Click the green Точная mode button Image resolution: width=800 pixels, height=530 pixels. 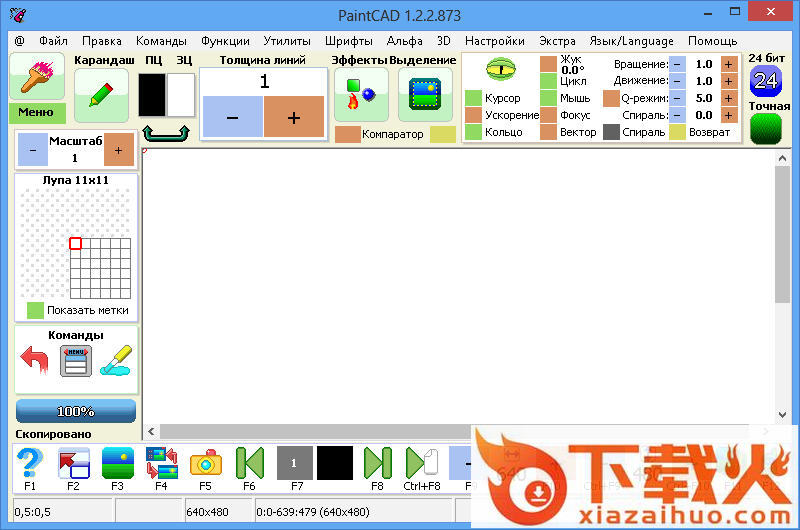765,129
